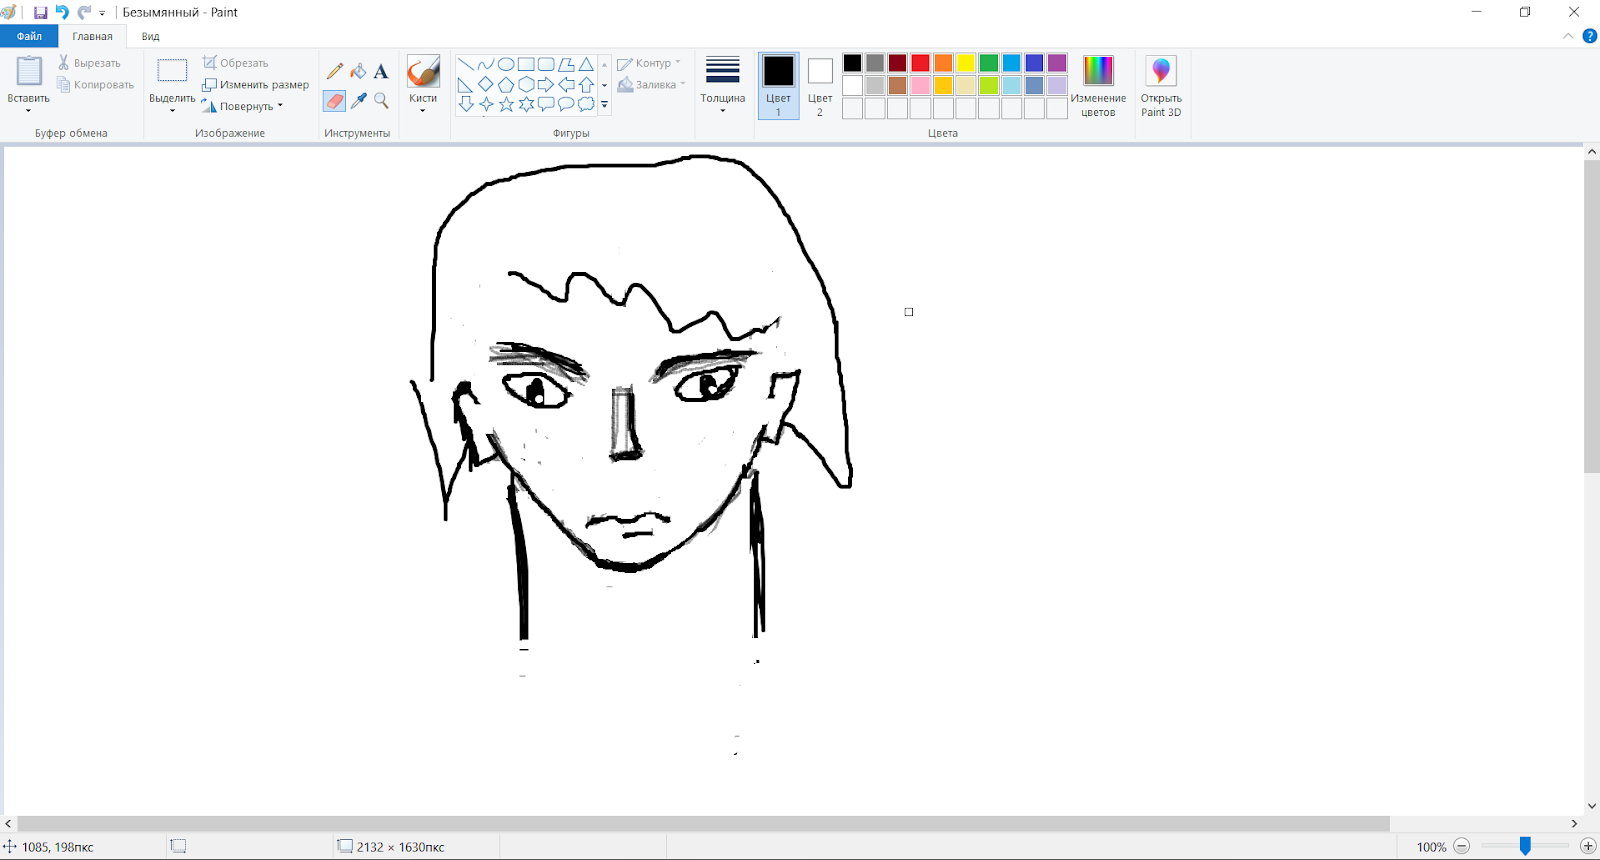
Task: Choose the diamond shape
Action: pyautogui.click(x=486, y=84)
